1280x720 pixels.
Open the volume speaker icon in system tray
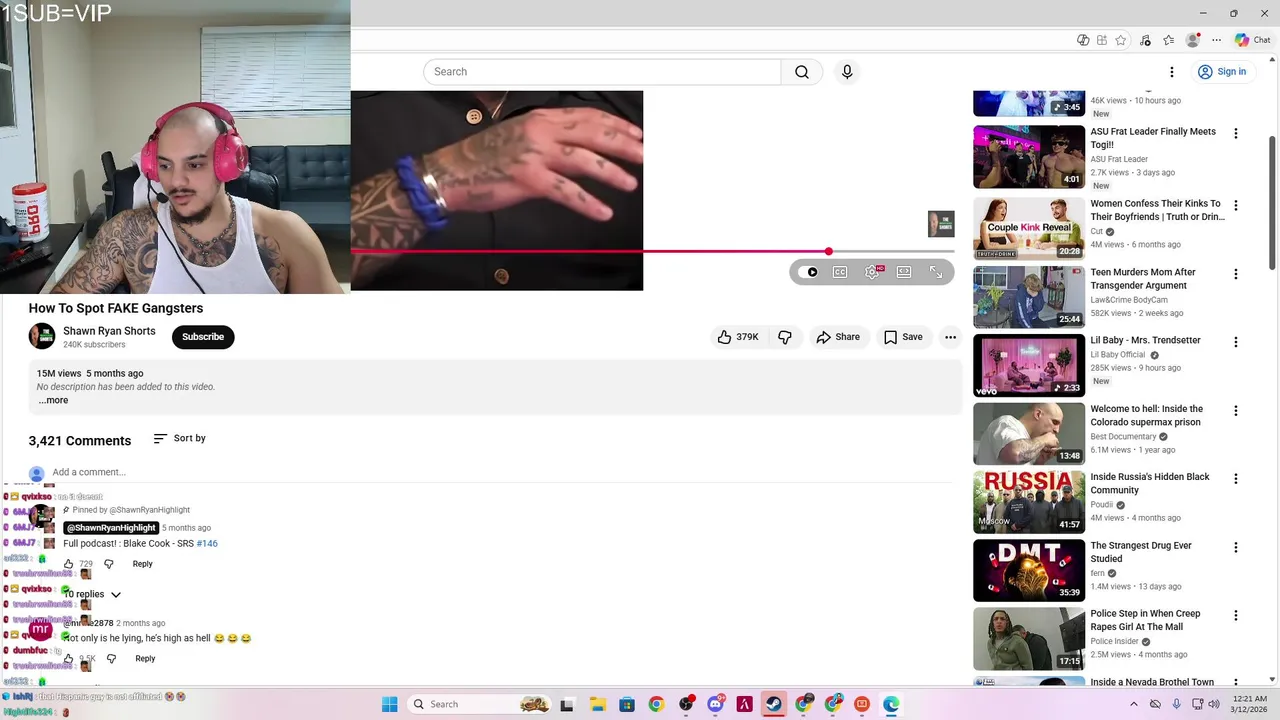tap(1214, 704)
